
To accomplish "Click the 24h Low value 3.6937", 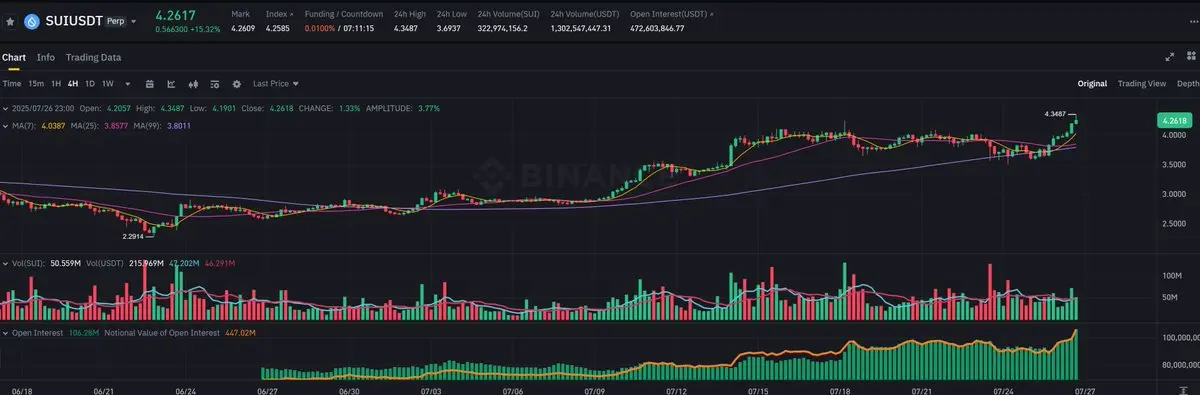I will point(449,28).
